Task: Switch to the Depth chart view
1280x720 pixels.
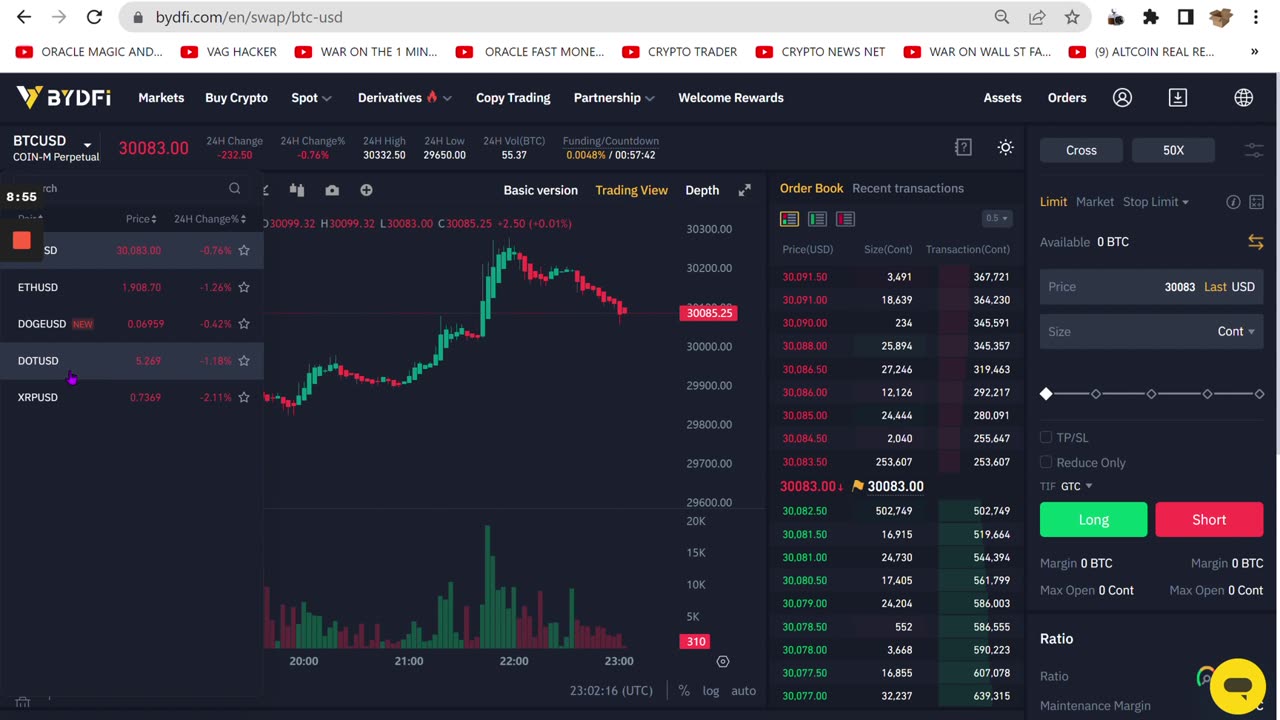Action: point(702,190)
